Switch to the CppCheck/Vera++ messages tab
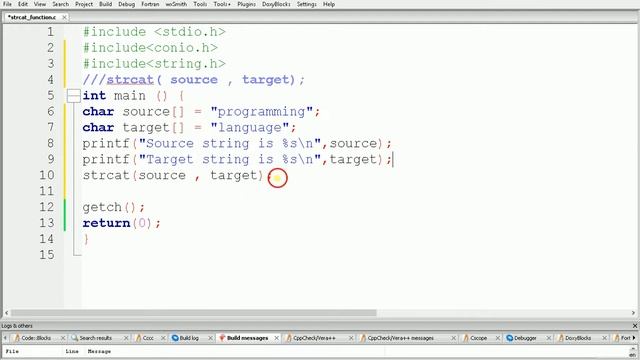Screen dimensions: 640x360 [400, 338]
